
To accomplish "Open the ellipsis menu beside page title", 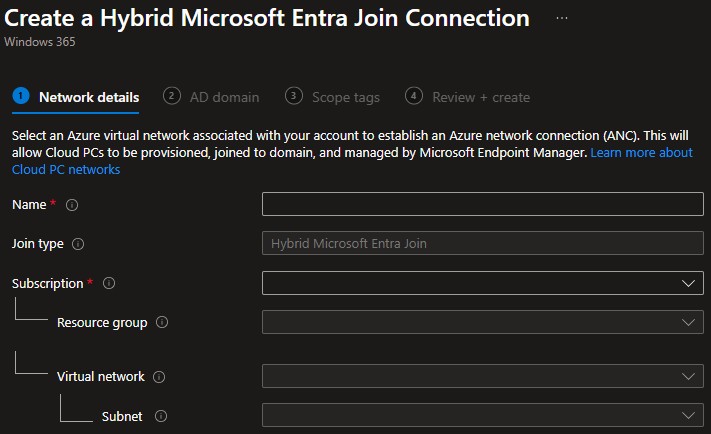I will (562, 18).
